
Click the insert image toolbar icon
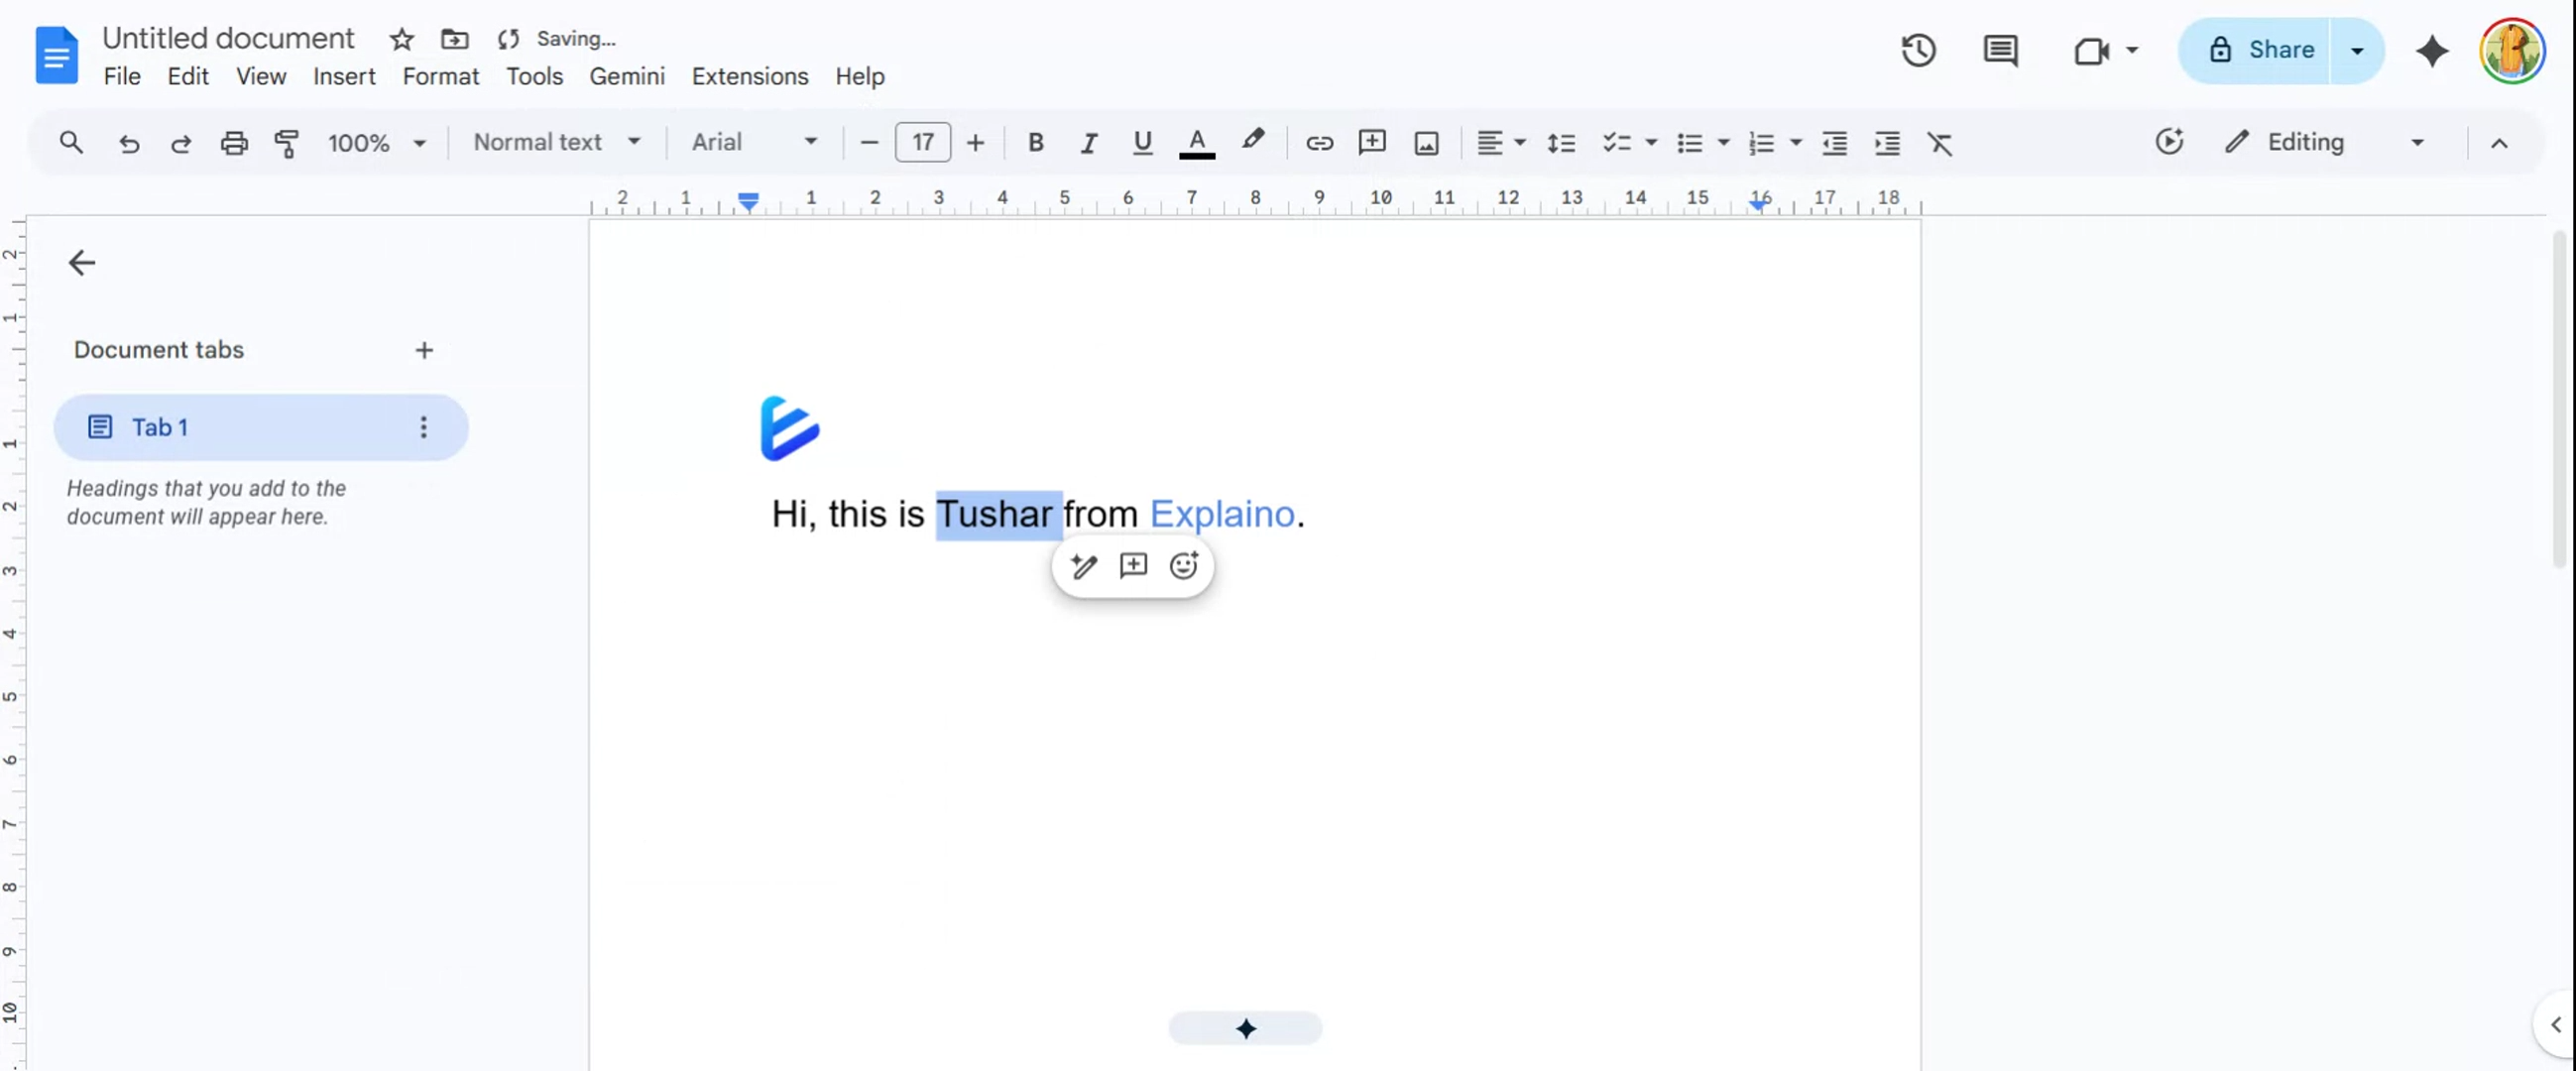point(1426,143)
